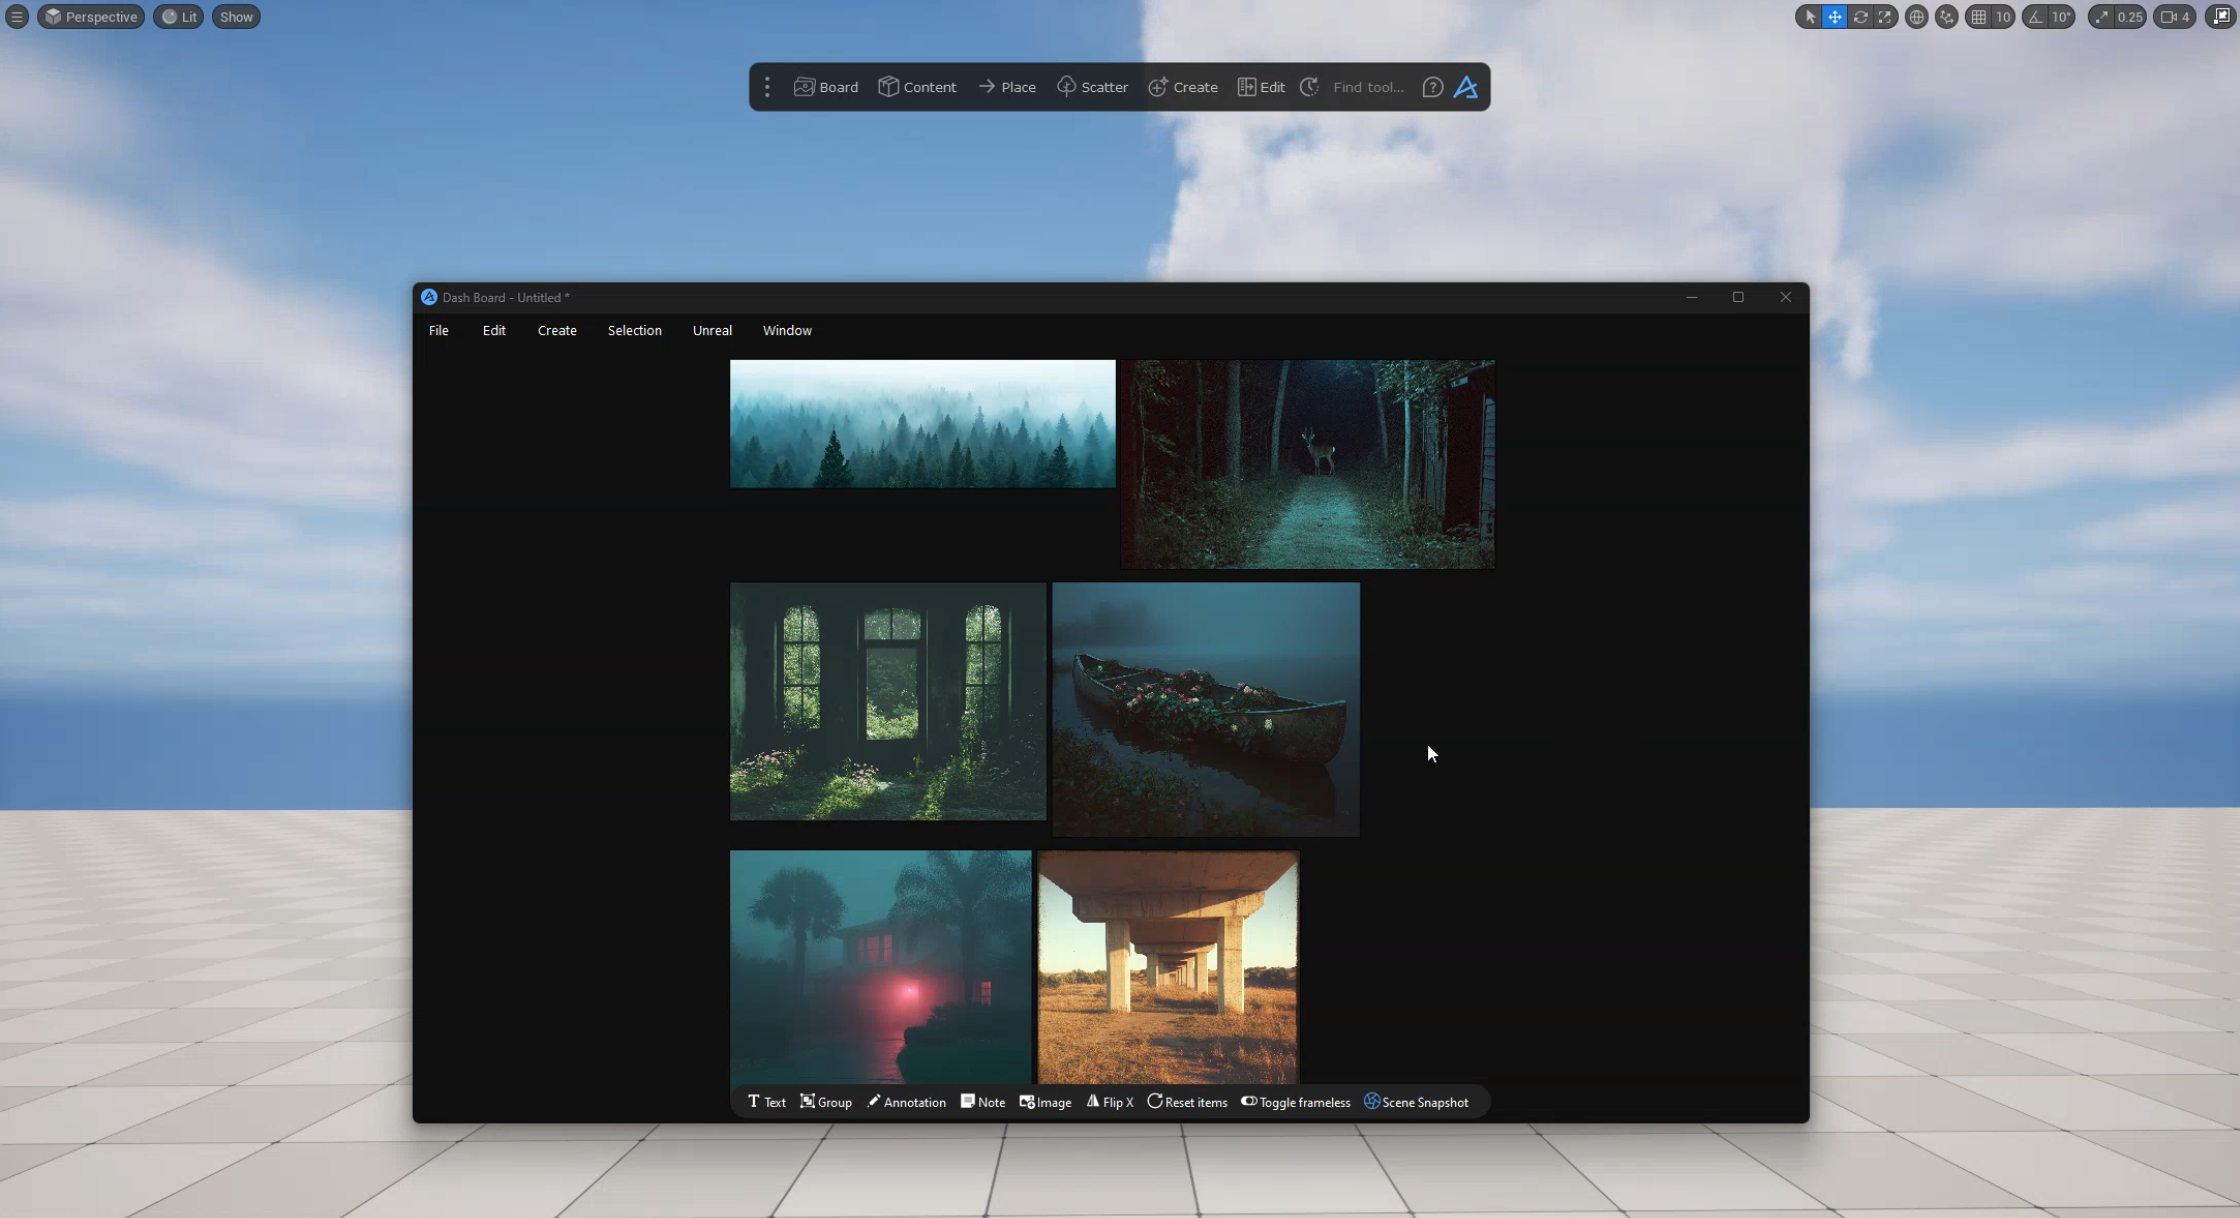Click the Dash logo icon in toolbar
This screenshot has width=2240, height=1218.
pyautogui.click(x=1466, y=87)
